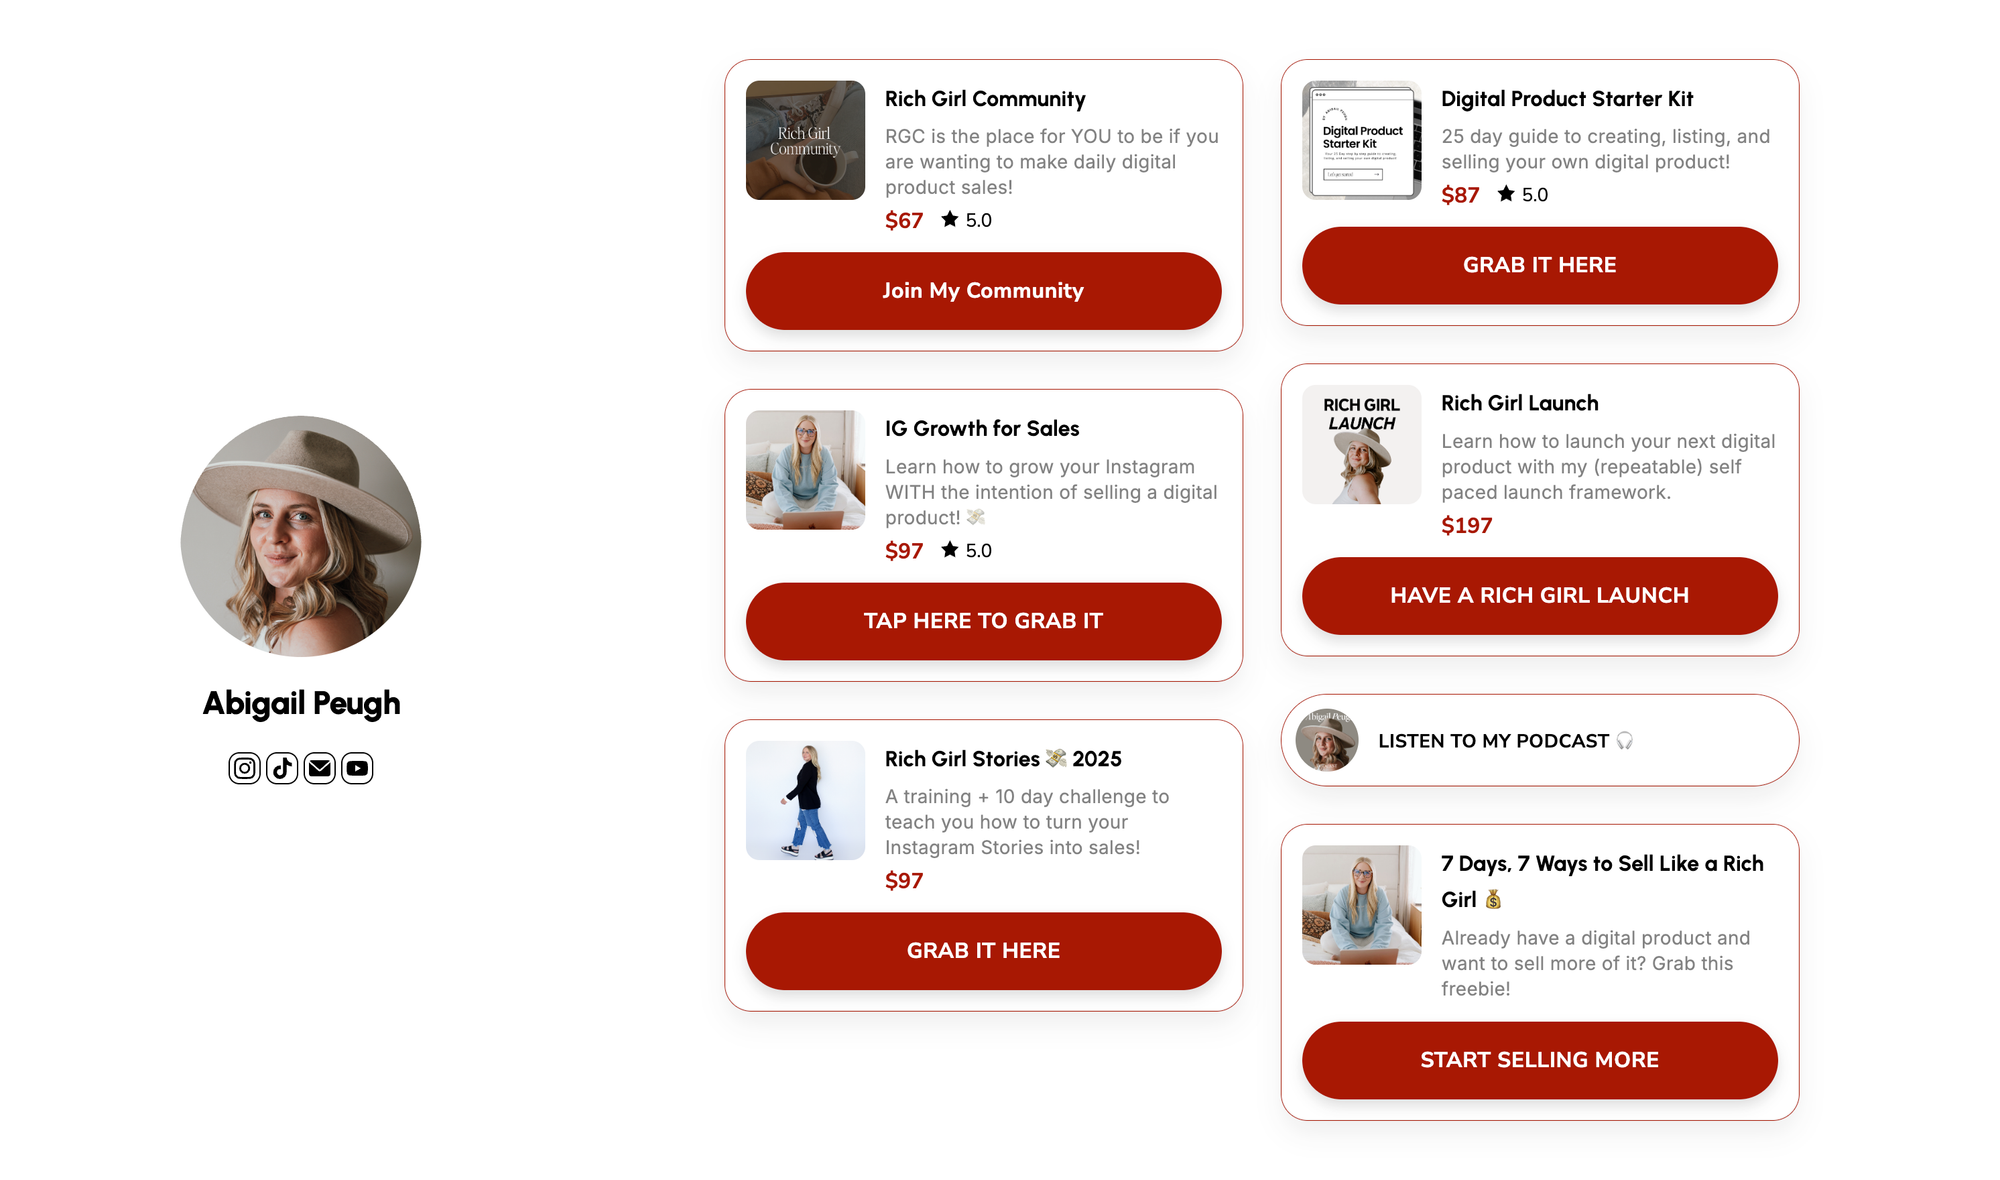2000x1180 pixels.
Task: Open the LISTEN TO MY PODCAST link
Action: click(x=1539, y=740)
